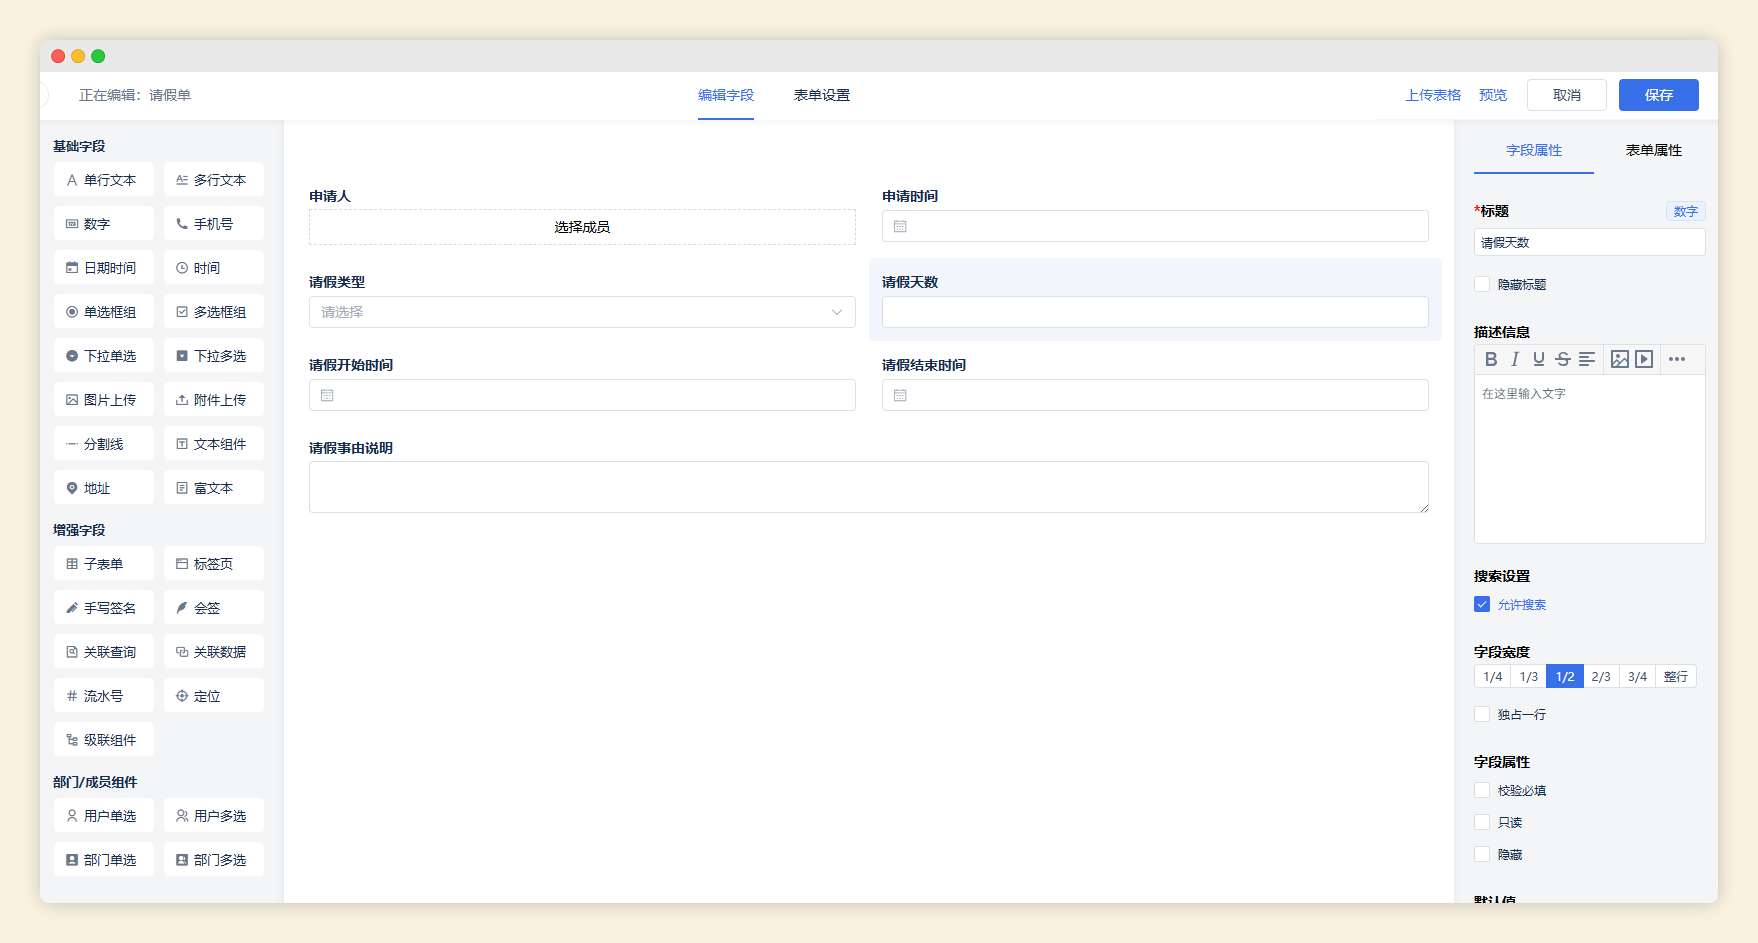Add a 流水号 component
Viewport: 1758px width, 943px height.
pyautogui.click(x=104, y=696)
